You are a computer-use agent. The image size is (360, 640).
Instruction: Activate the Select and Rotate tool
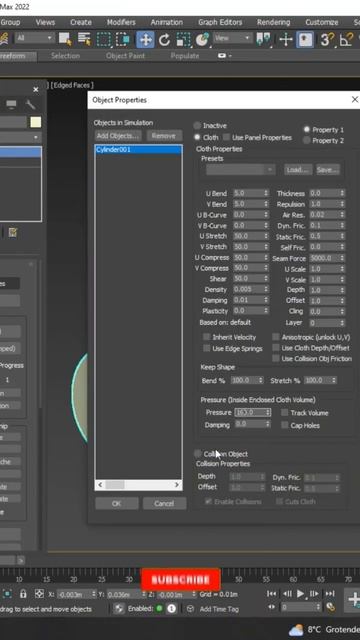pyautogui.click(x=164, y=40)
